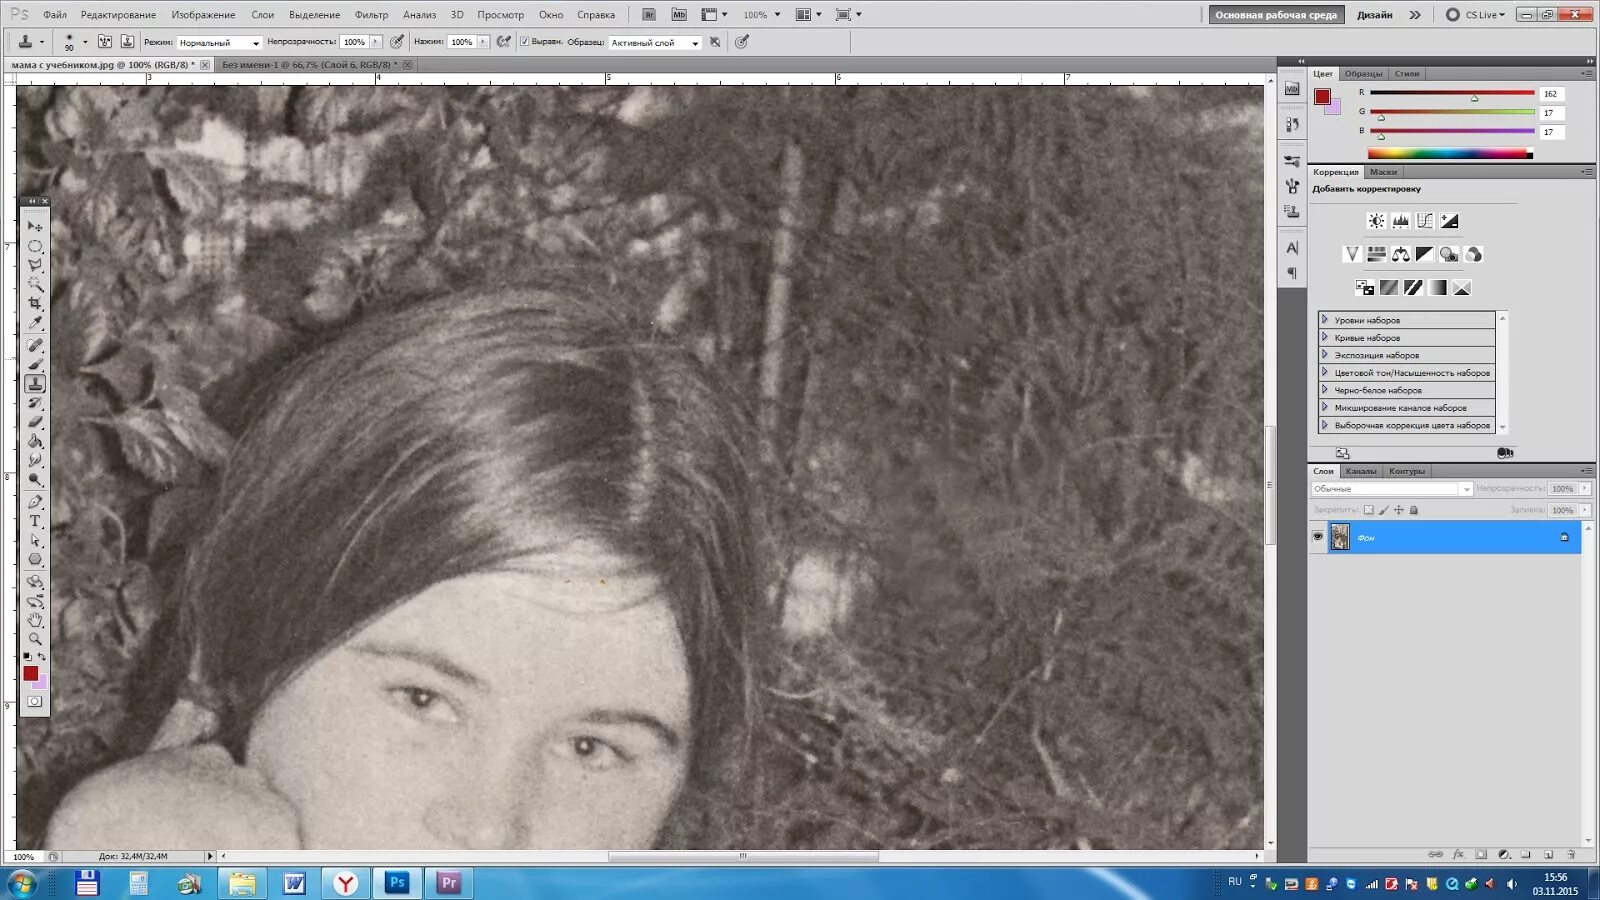
Task: Open the Sample (Образец) dropdown
Action: tap(655, 42)
